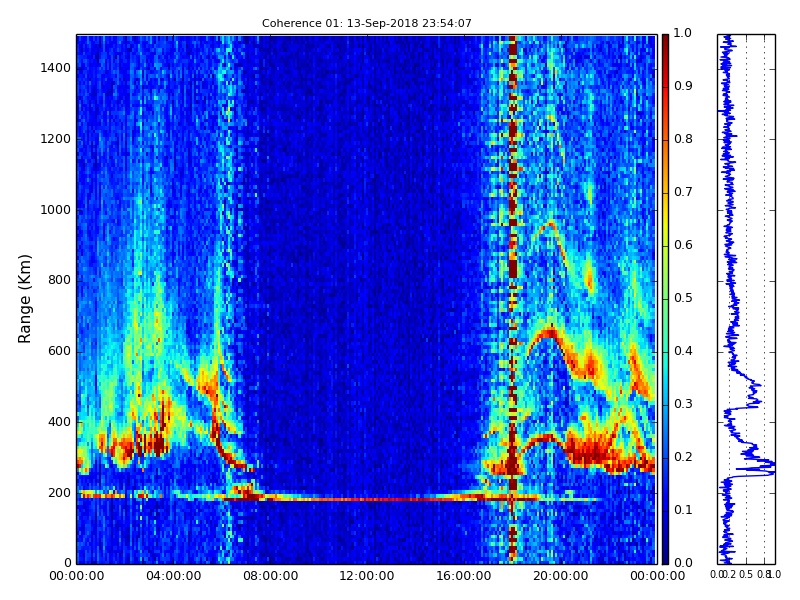Click the 16:00:00 time axis label
Screen dimensions: 800x600
tap(464, 576)
